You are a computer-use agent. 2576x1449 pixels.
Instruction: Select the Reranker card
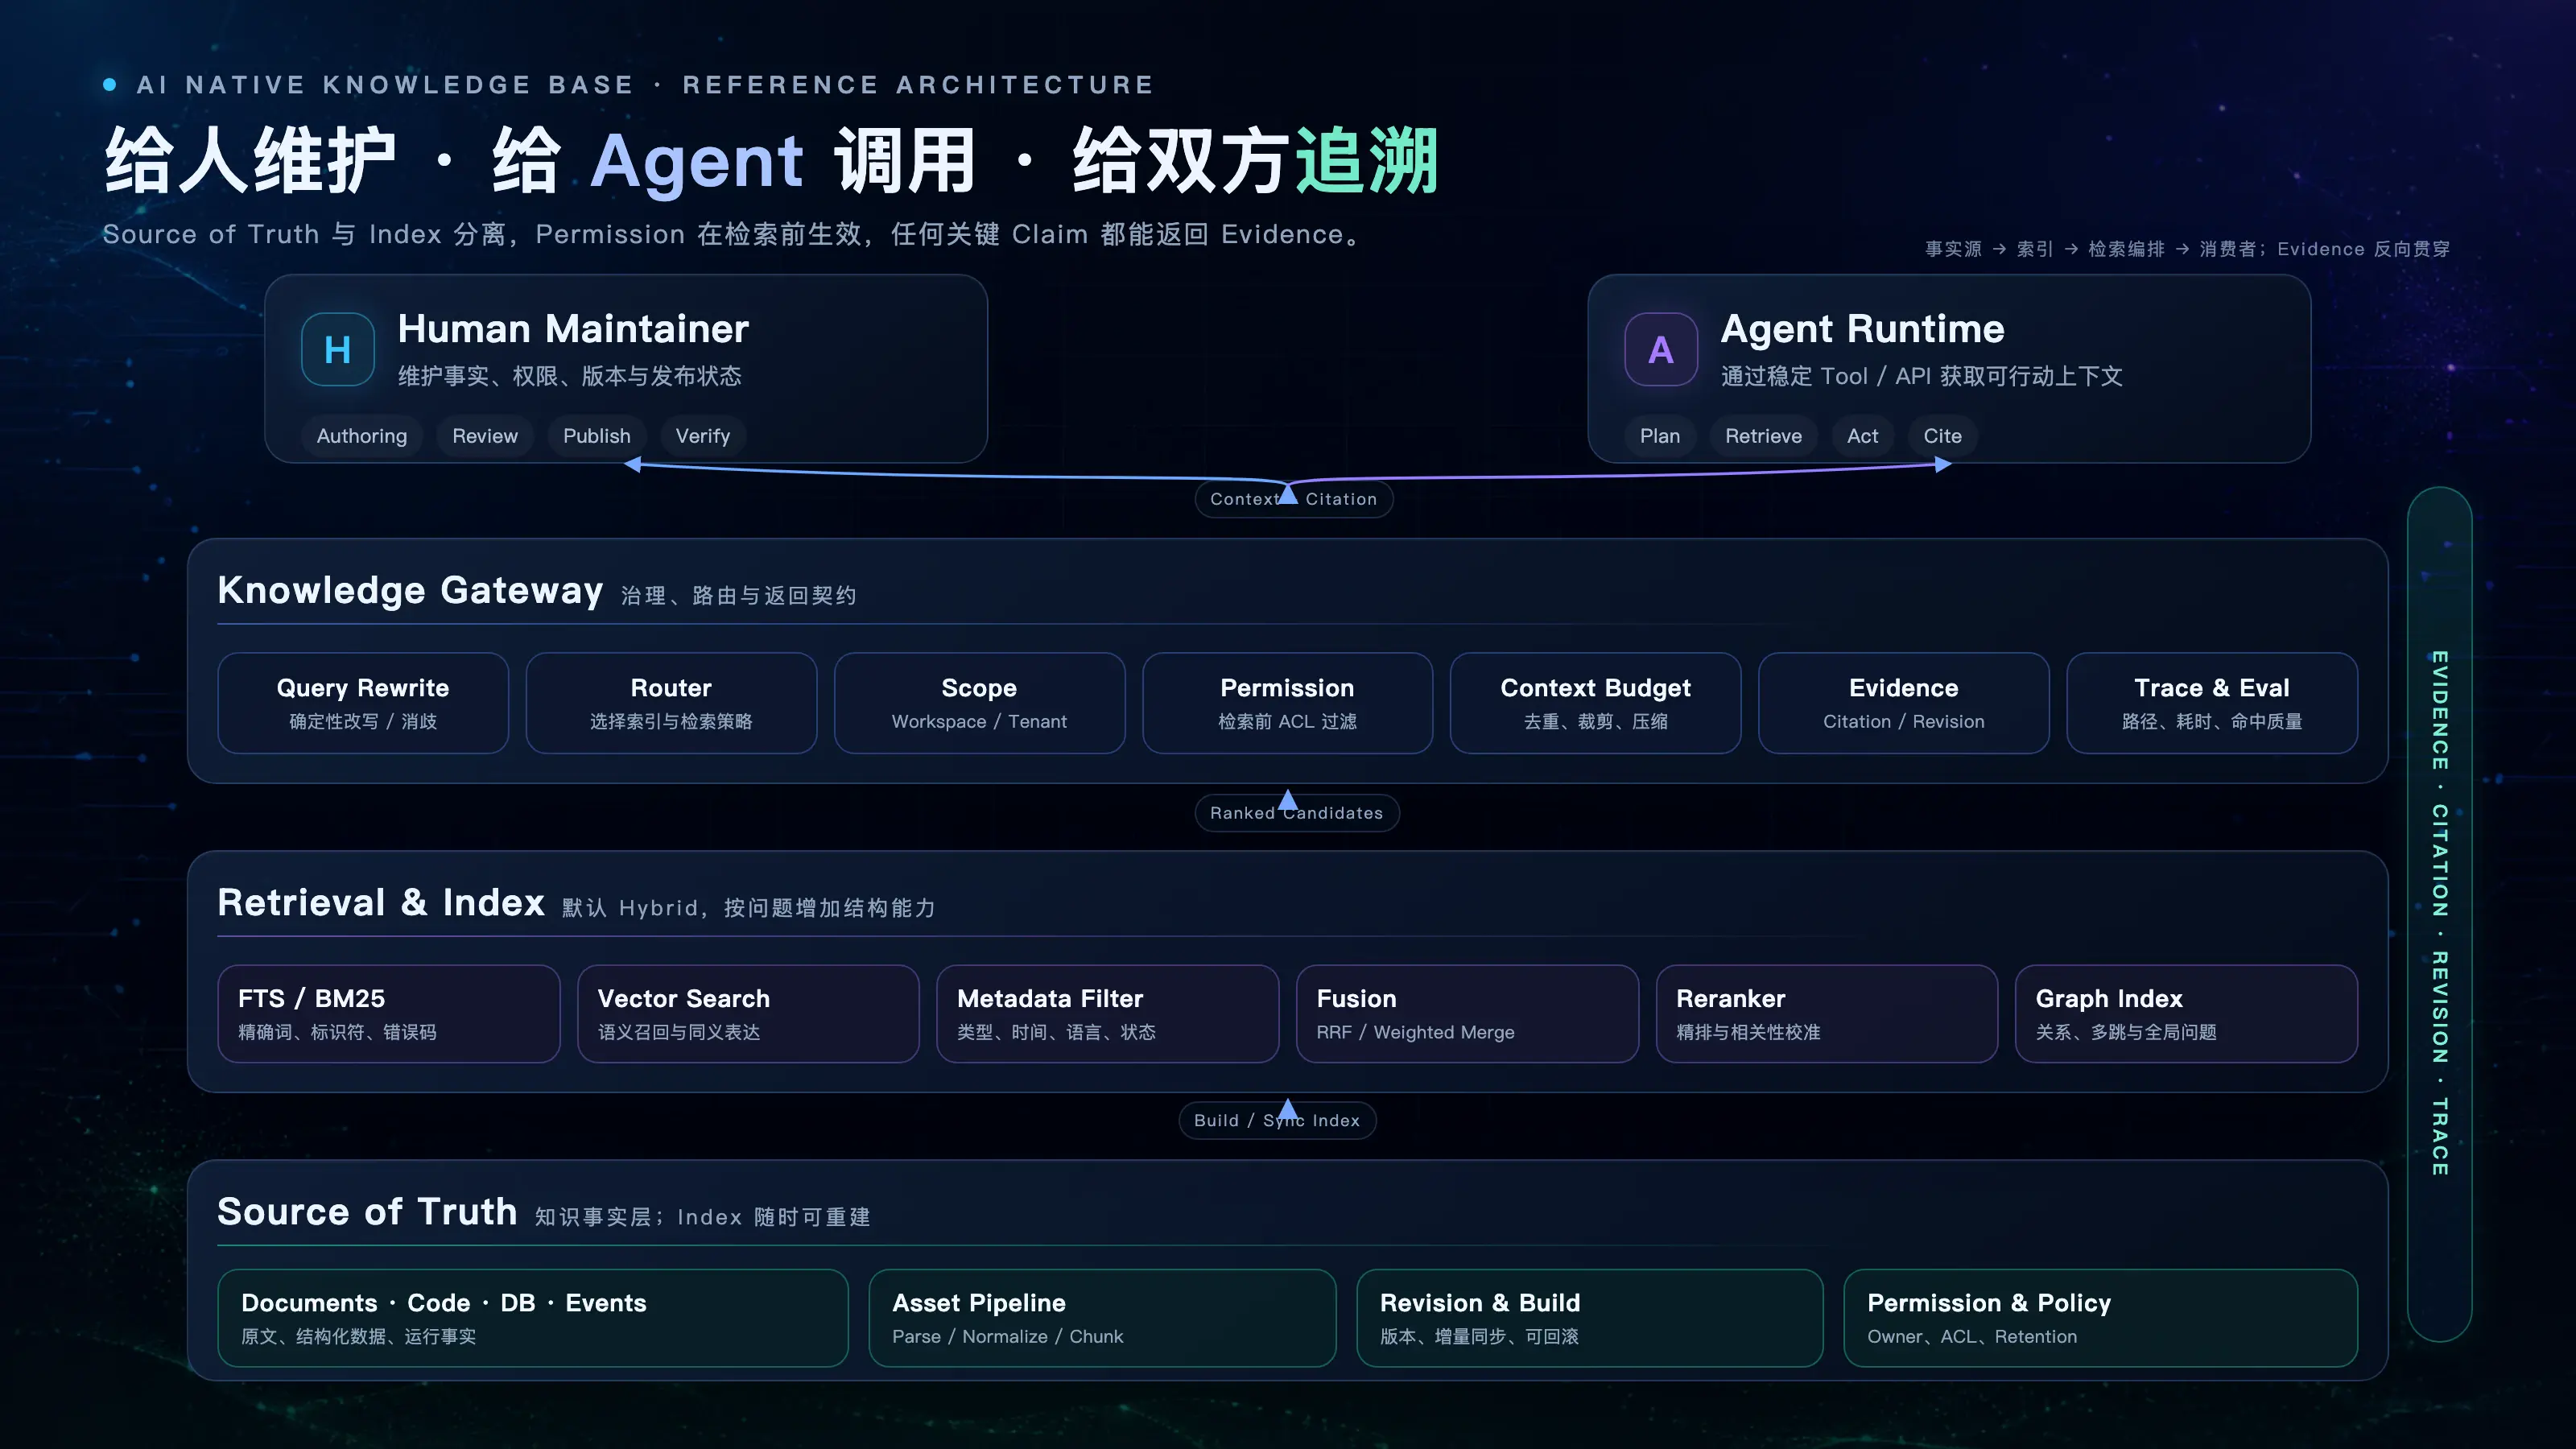point(1827,1014)
